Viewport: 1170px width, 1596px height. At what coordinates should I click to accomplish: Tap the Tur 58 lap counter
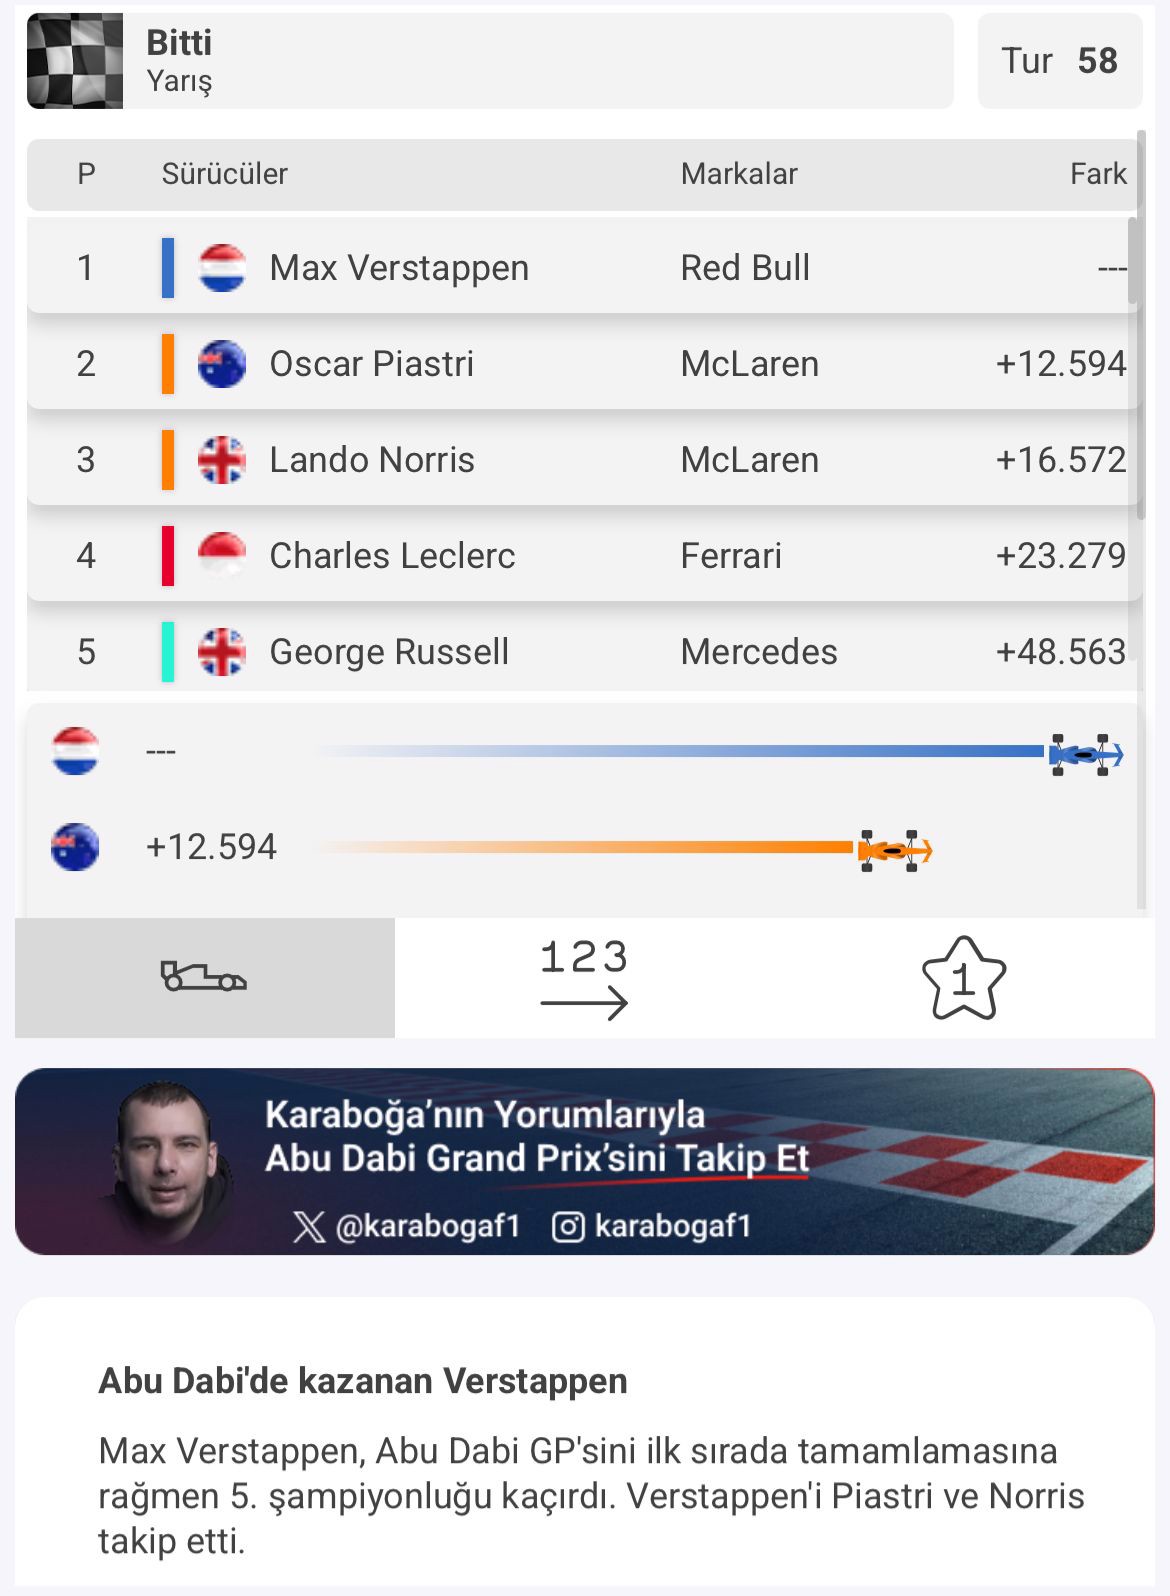click(1059, 61)
